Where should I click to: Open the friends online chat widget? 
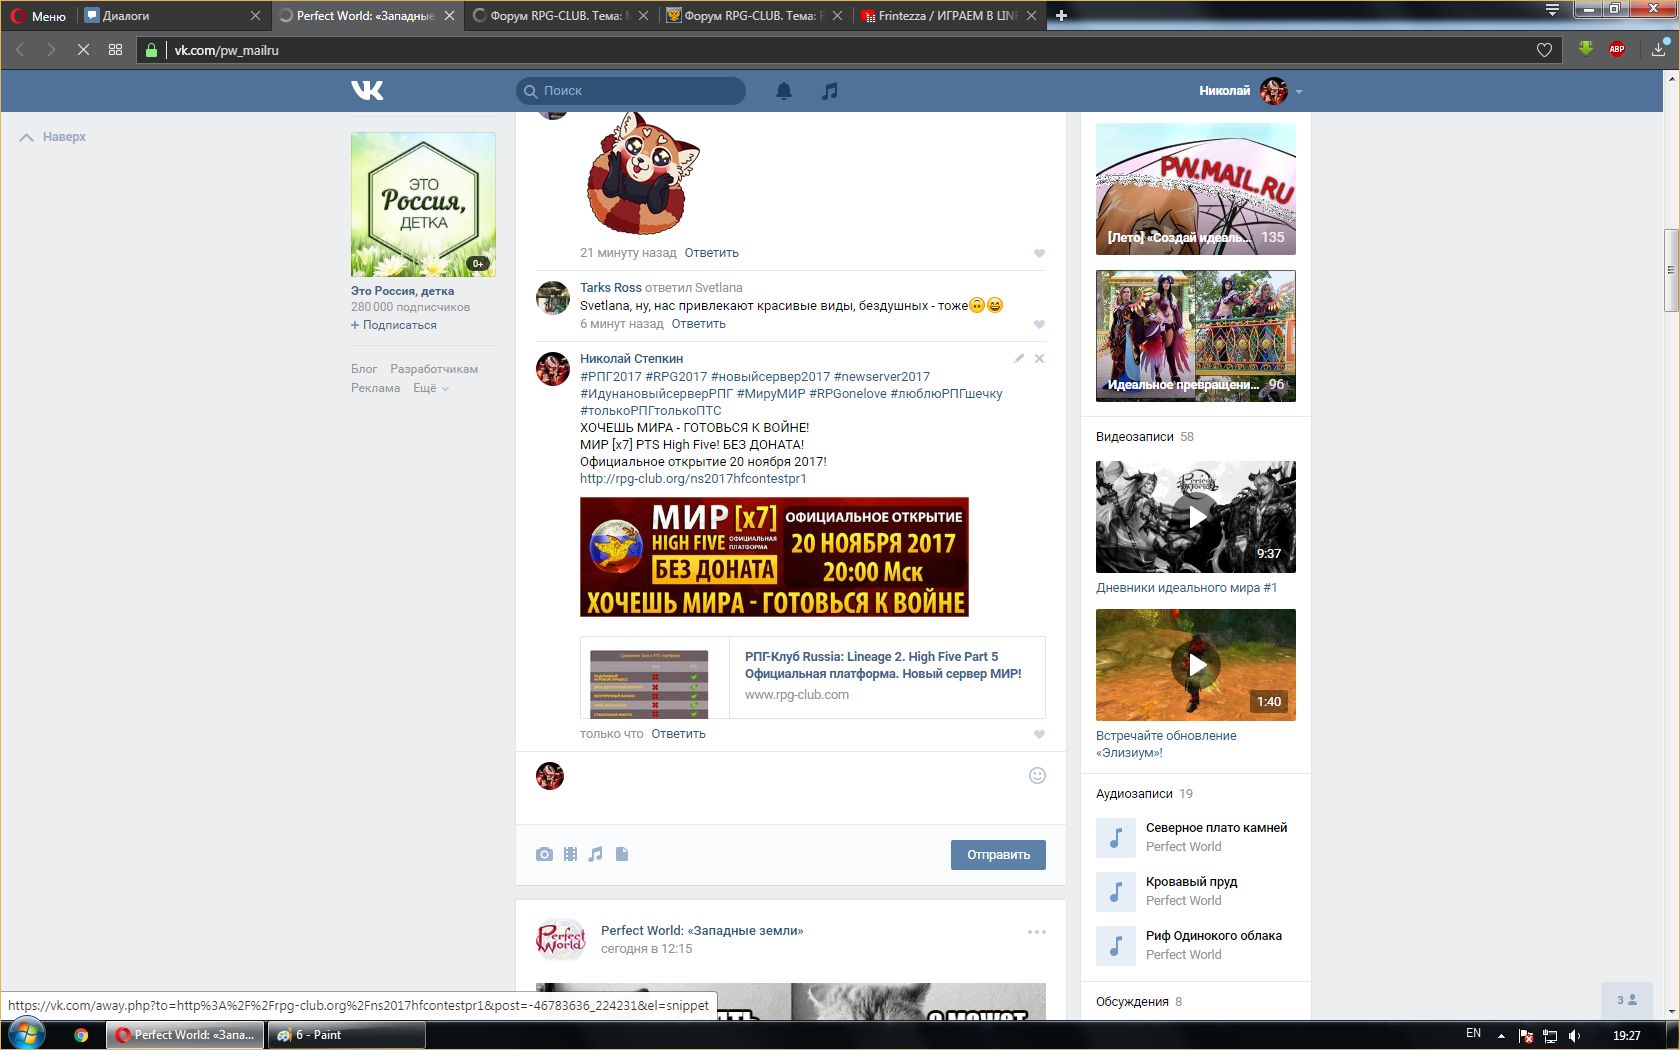click(1627, 1000)
